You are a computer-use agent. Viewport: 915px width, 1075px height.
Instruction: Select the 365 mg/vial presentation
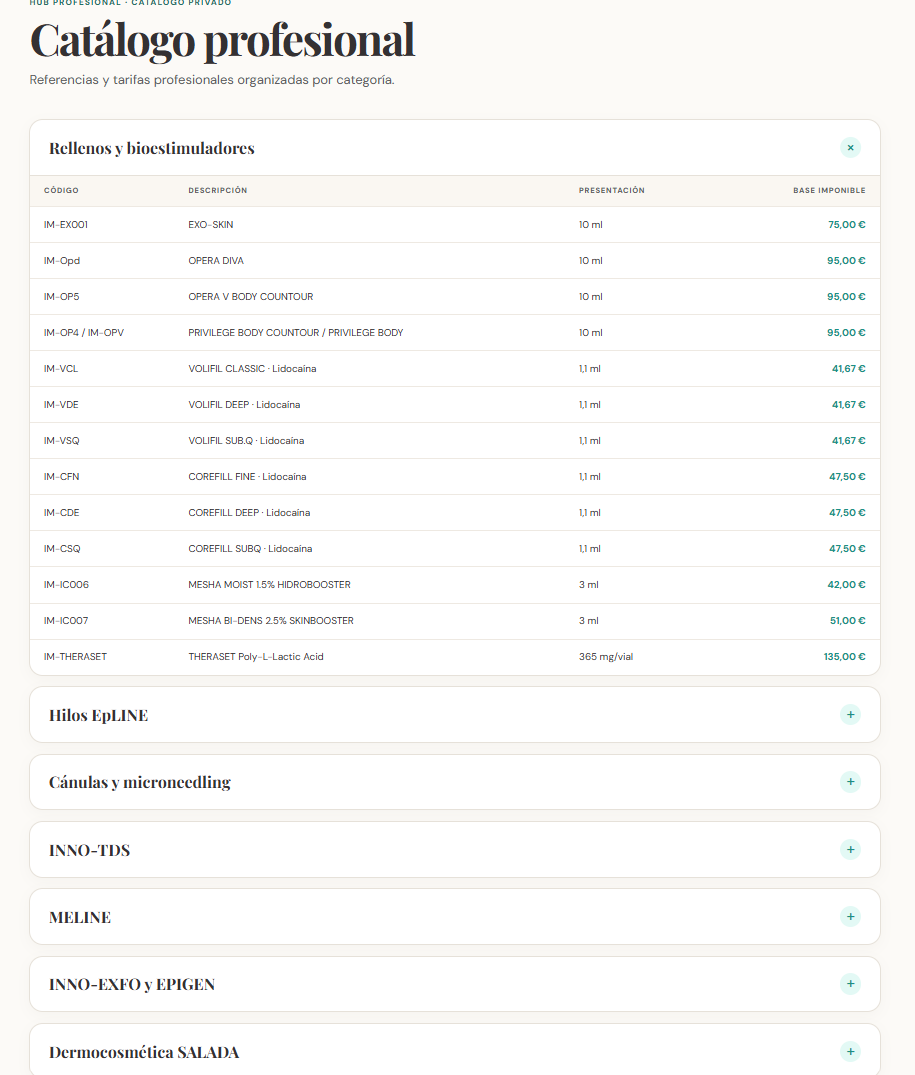606,657
